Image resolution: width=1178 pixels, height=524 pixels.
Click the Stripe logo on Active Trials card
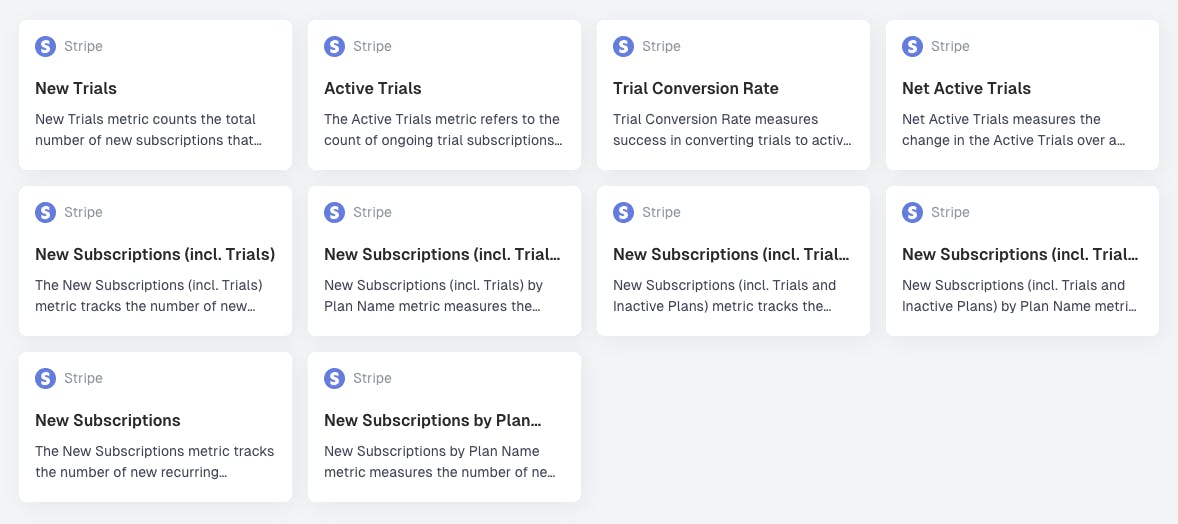(x=334, y=47)
